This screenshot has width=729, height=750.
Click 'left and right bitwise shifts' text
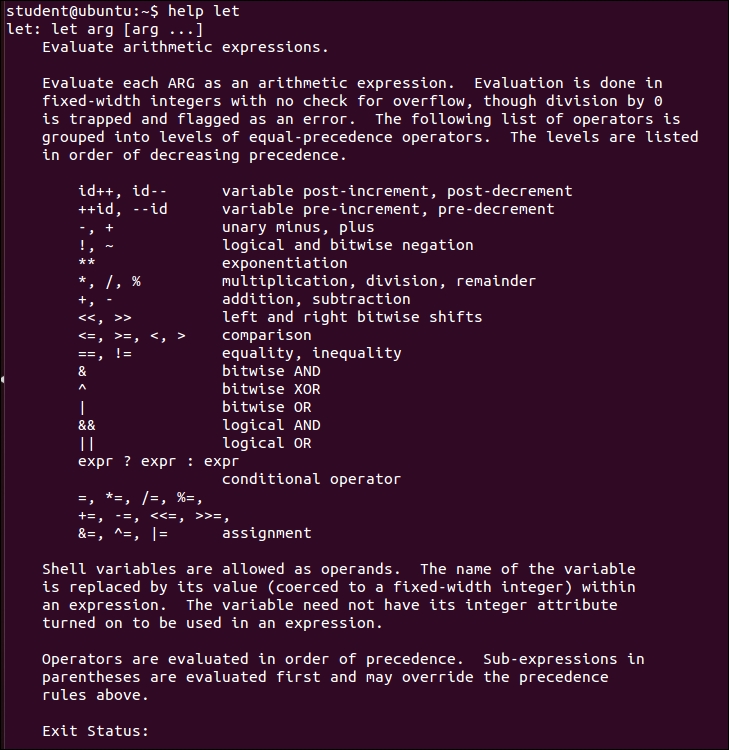352,317
